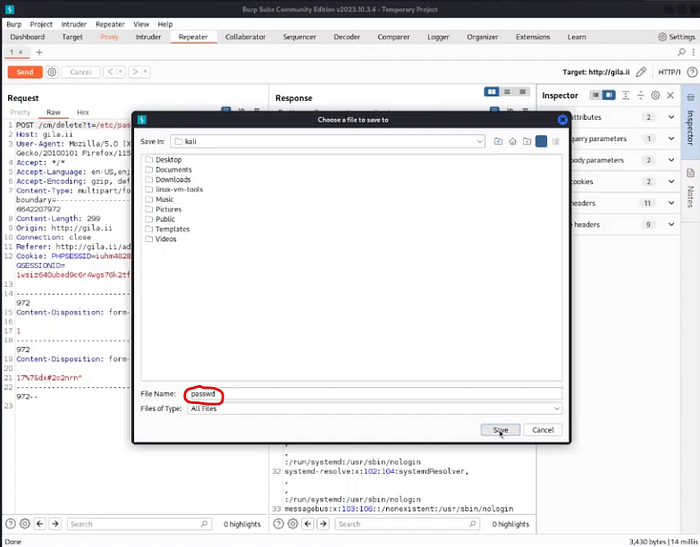This screenshot has width=700, height=547.
Task: Dock Inspector panel to left layout
Action: pyautogui.click(x=596, y=95)
